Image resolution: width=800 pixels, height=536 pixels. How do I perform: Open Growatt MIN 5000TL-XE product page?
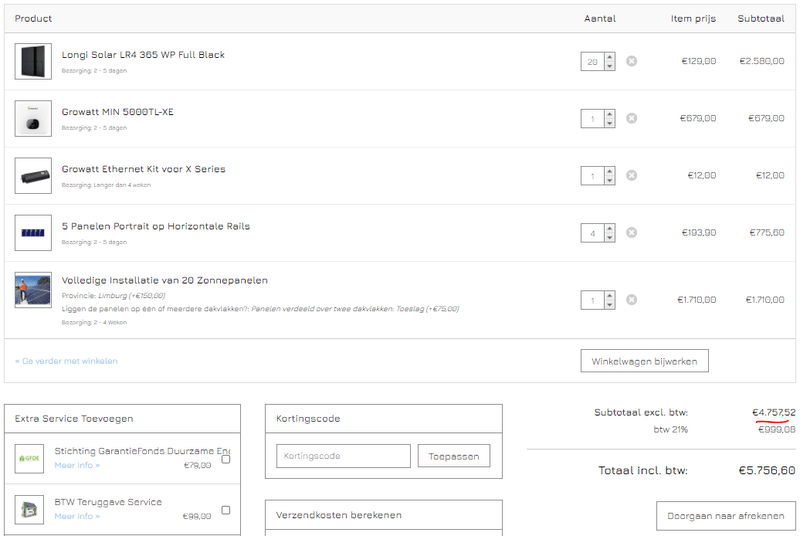click(117, 112)
